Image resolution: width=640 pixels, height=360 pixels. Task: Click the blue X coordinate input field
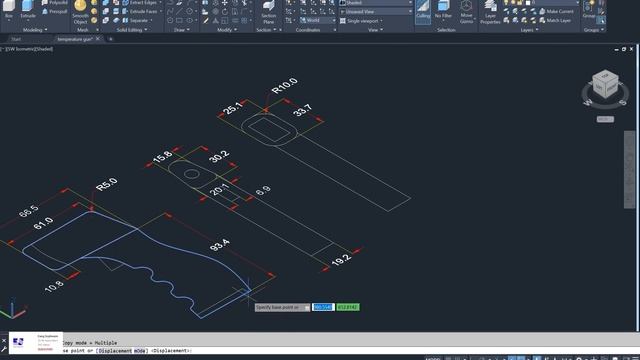tap(323, 307)
